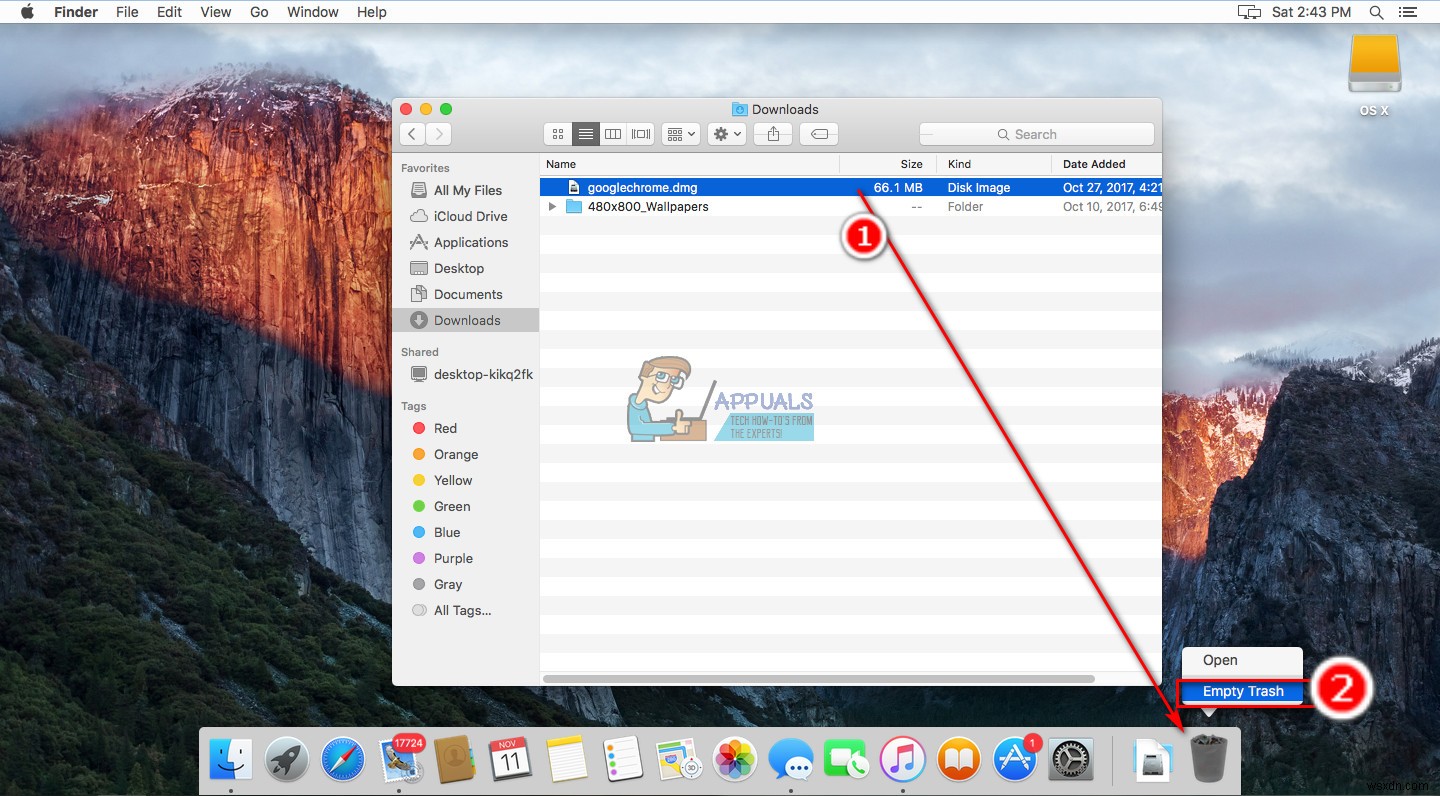Click the Tags button in the toolbar
The height and width of the screenshot is (796, 1440).
tap(818, 134)
